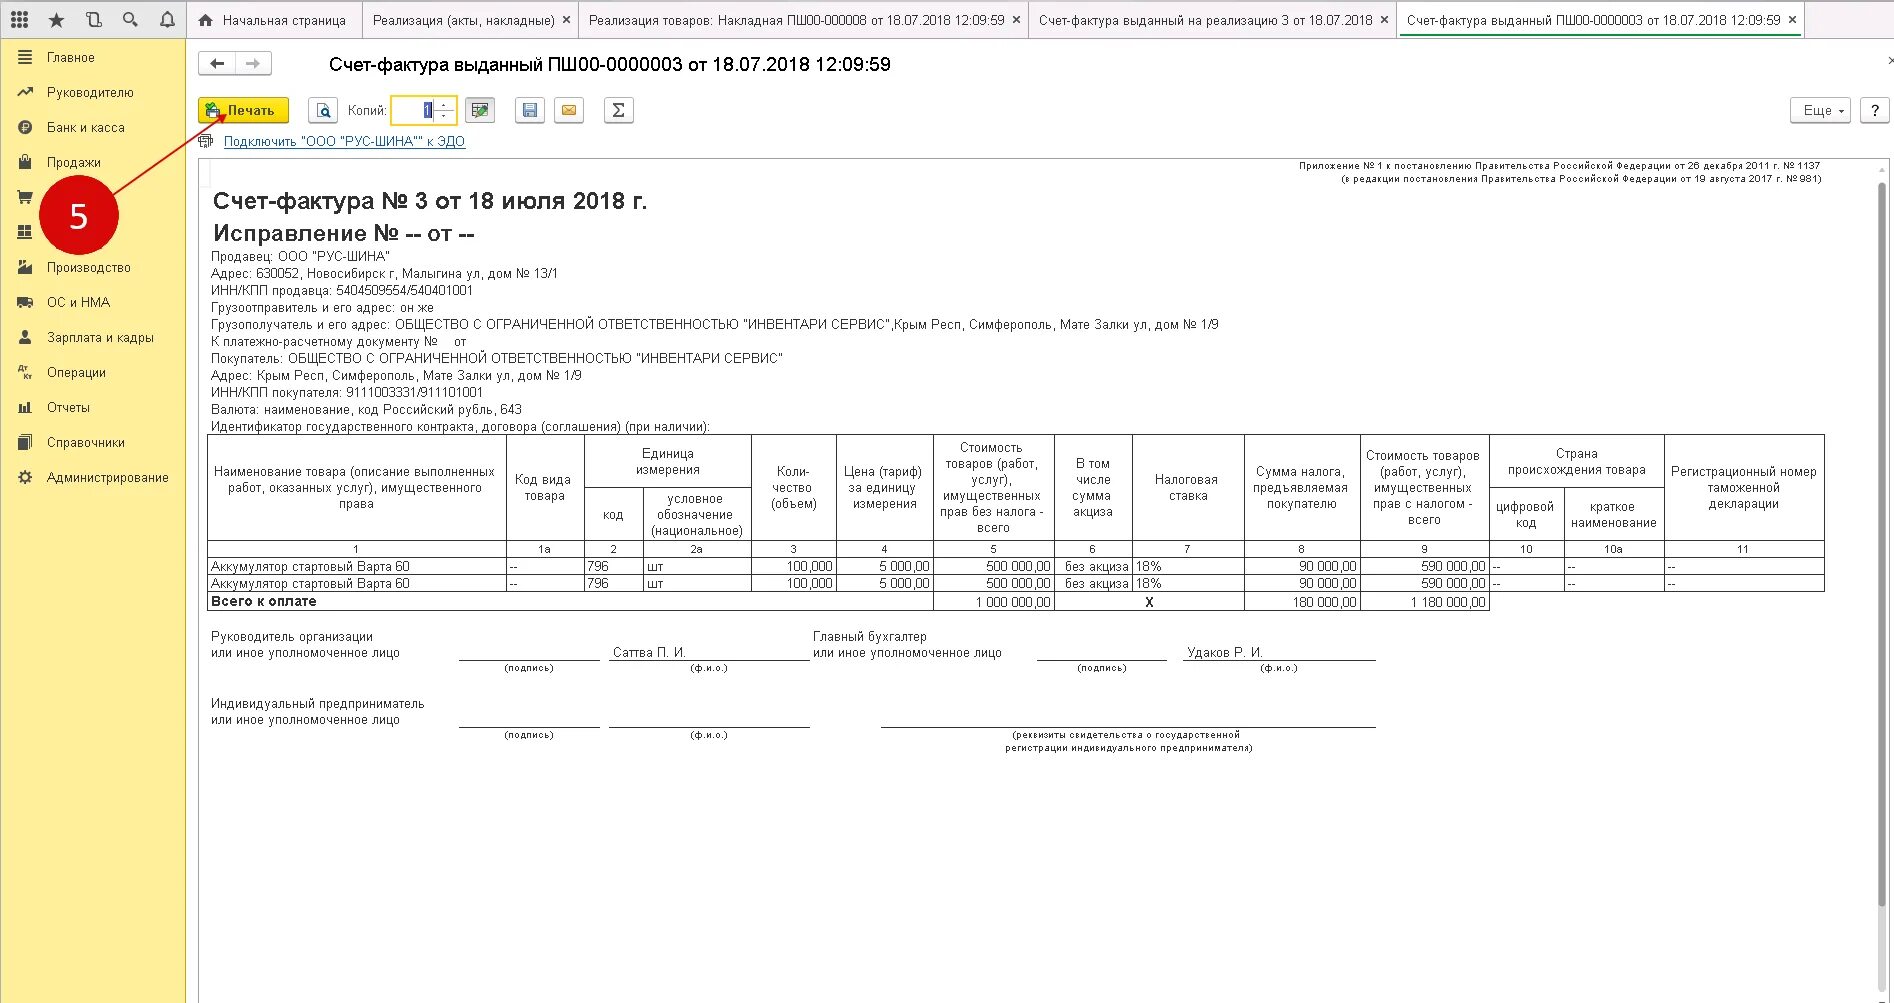
Task: Click the home icon on Начальная страница tab
Action: pos(205,20)
